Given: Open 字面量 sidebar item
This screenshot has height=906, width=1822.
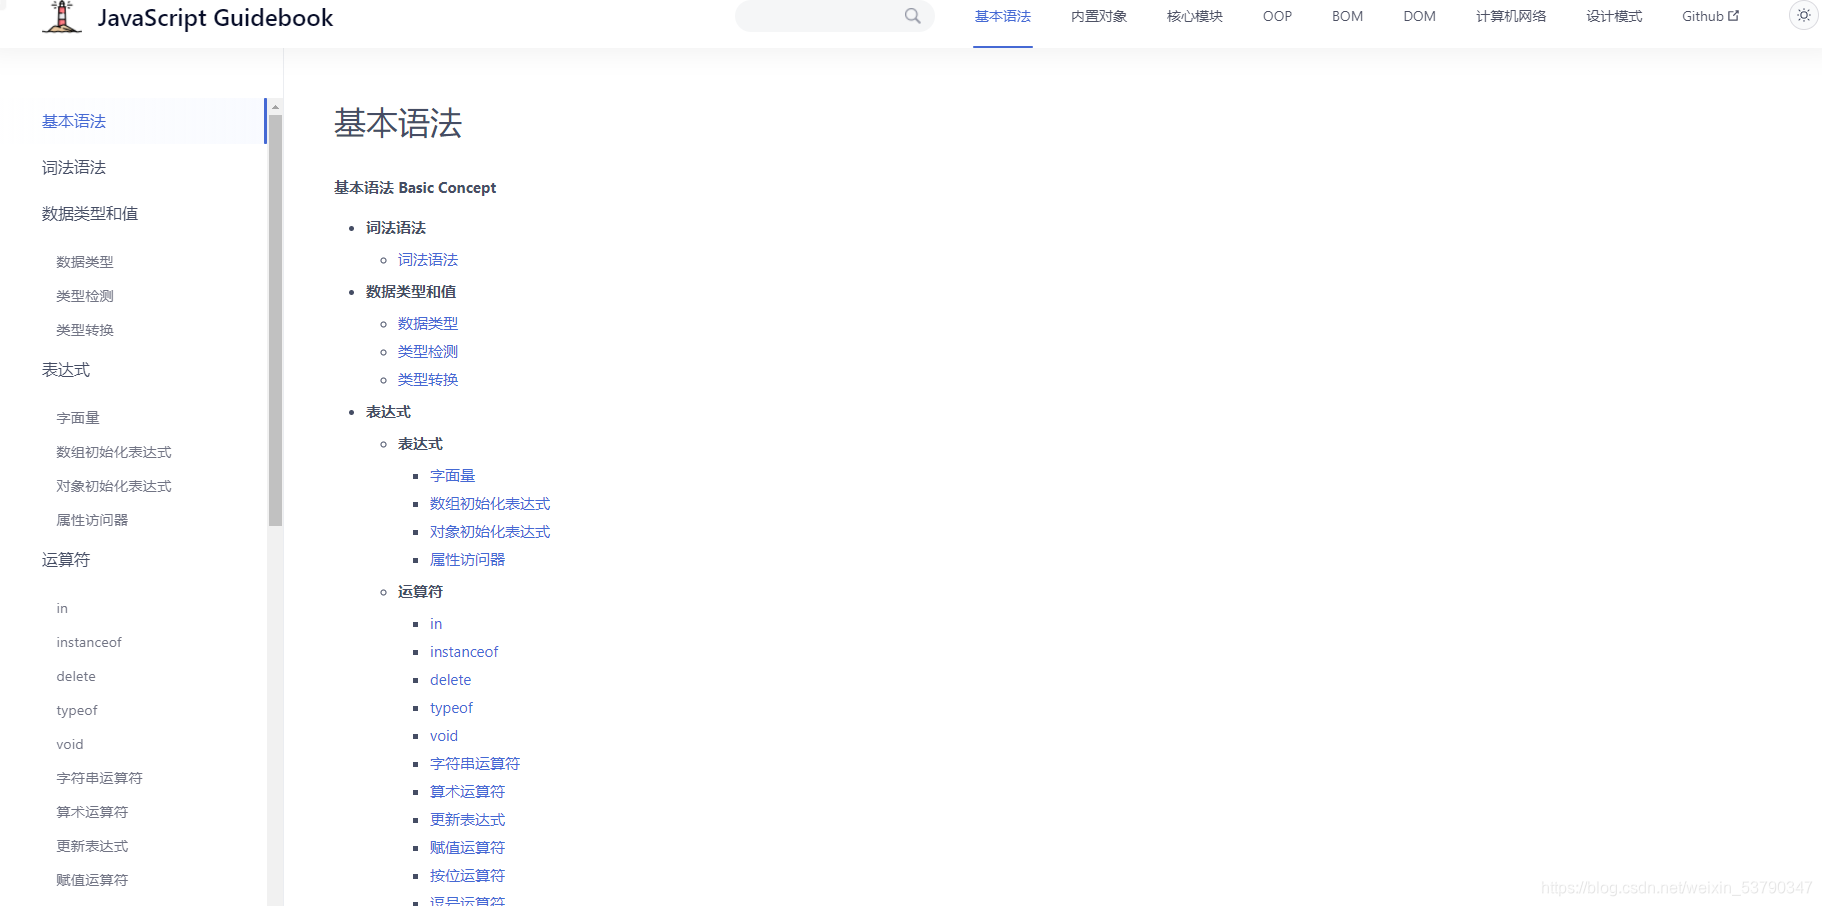Looking at the screenshot, I should click(x=78, y=418).
